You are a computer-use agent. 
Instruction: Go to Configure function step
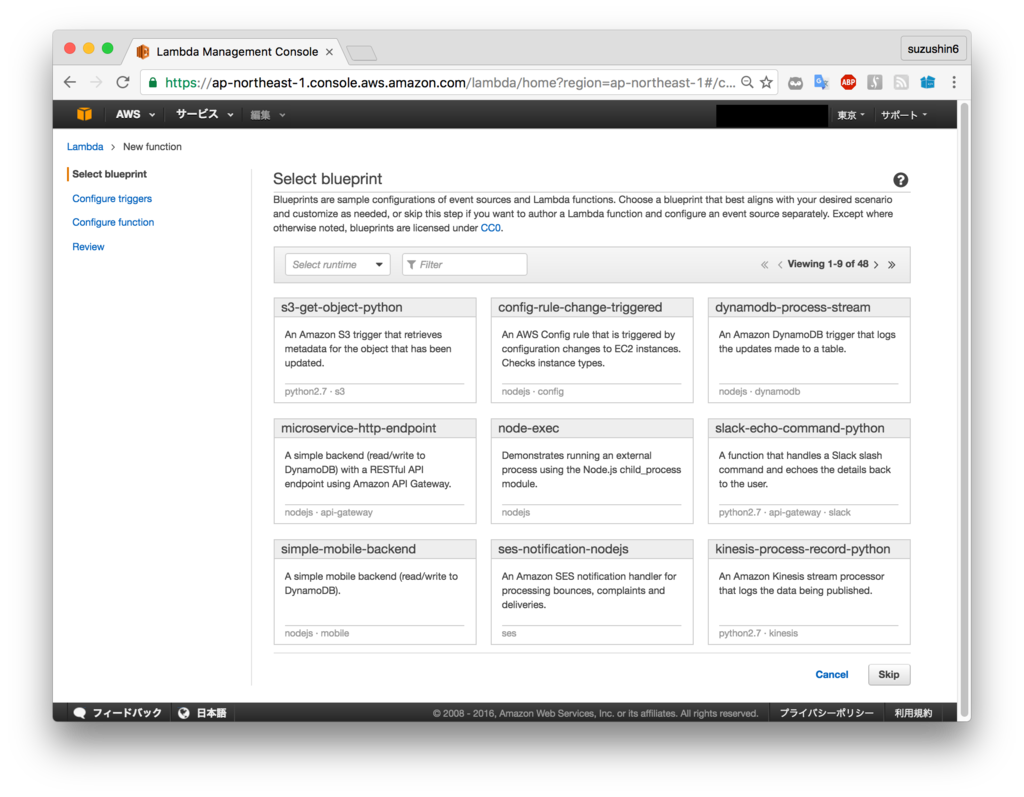point(113,222)
